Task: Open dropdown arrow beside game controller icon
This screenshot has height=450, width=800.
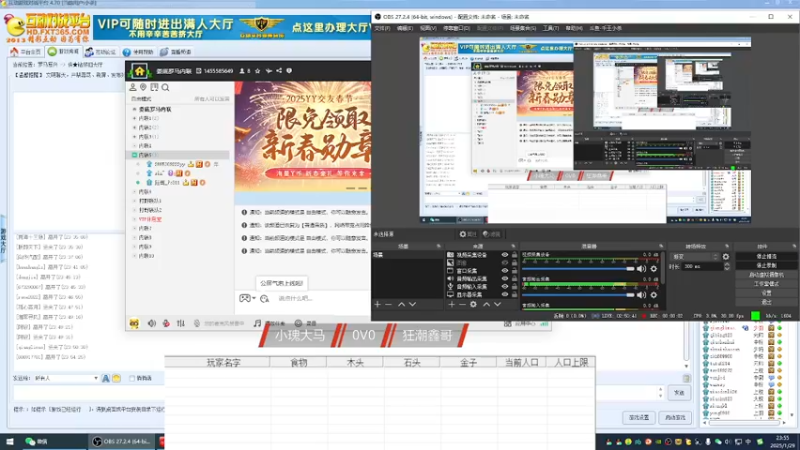Action: pos(254,298)
